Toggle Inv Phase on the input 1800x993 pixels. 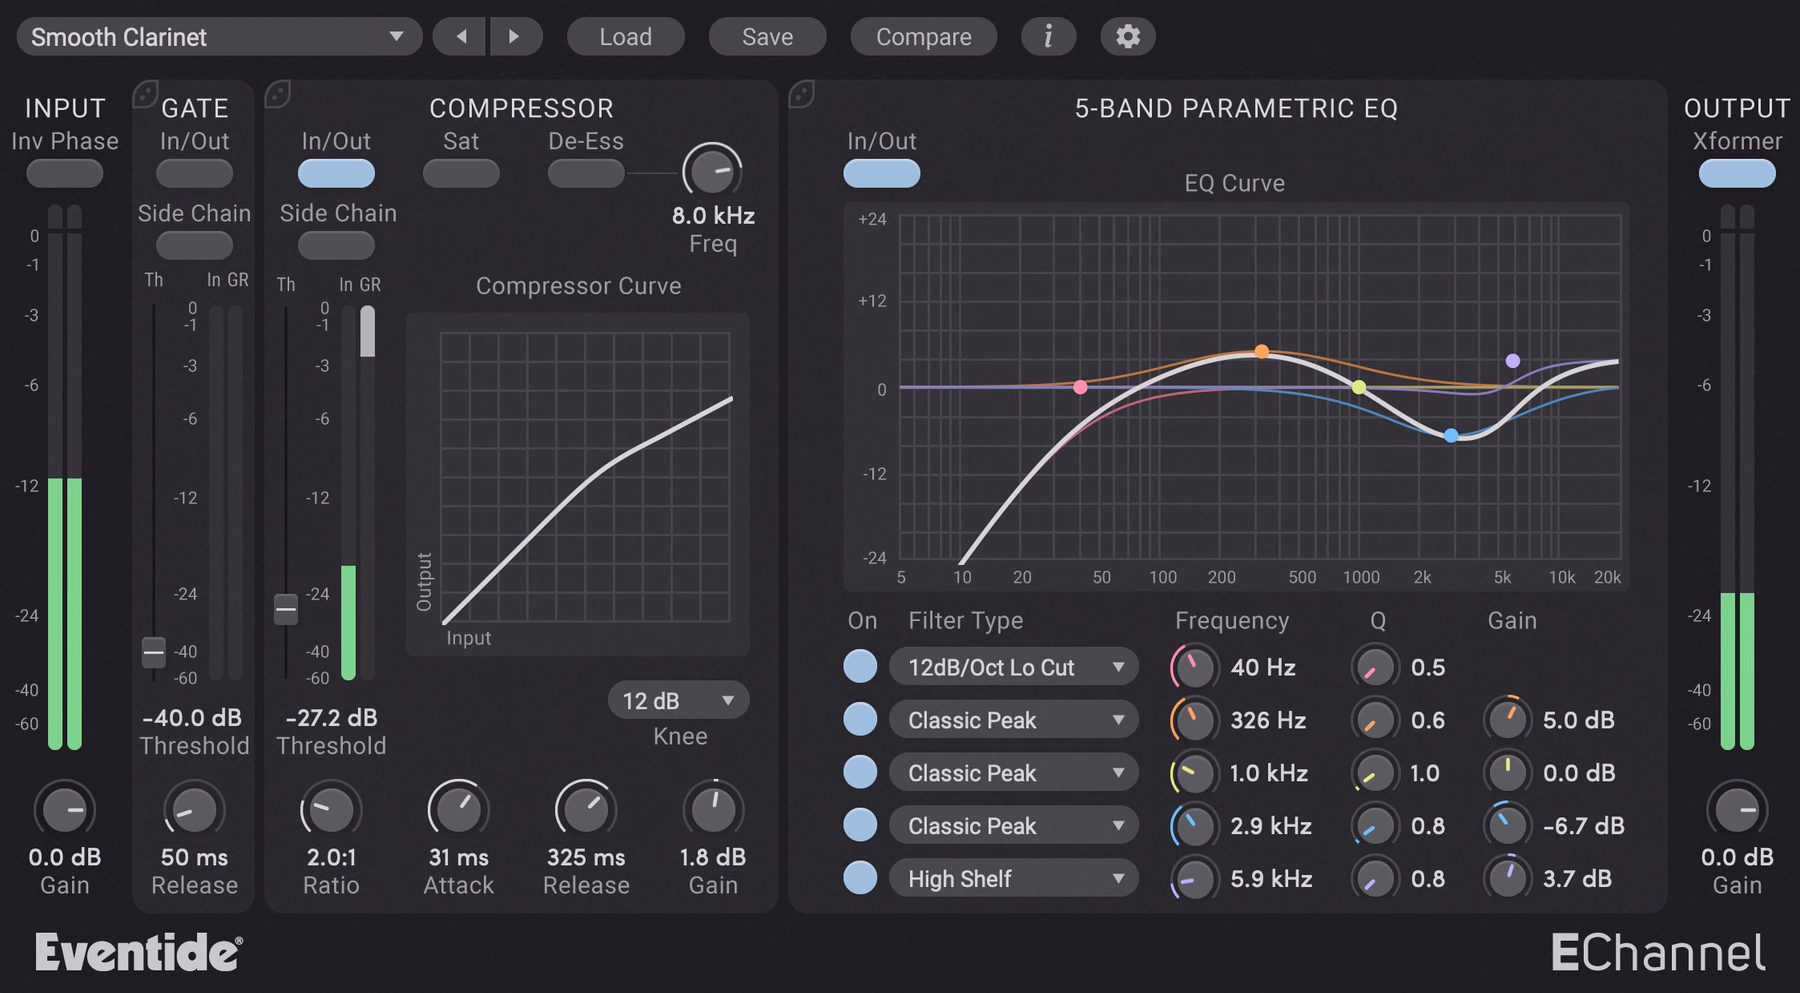pos(65,173)
